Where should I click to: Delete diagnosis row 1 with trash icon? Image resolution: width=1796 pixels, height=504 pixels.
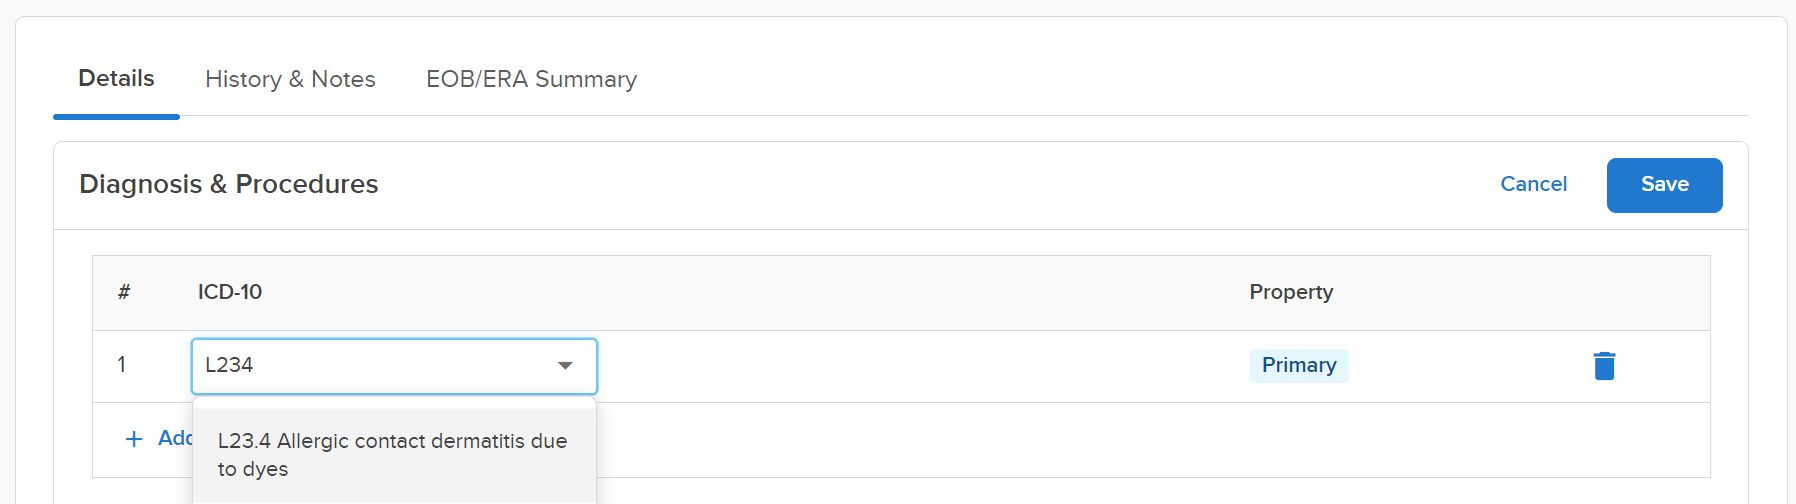(1604, 366)
